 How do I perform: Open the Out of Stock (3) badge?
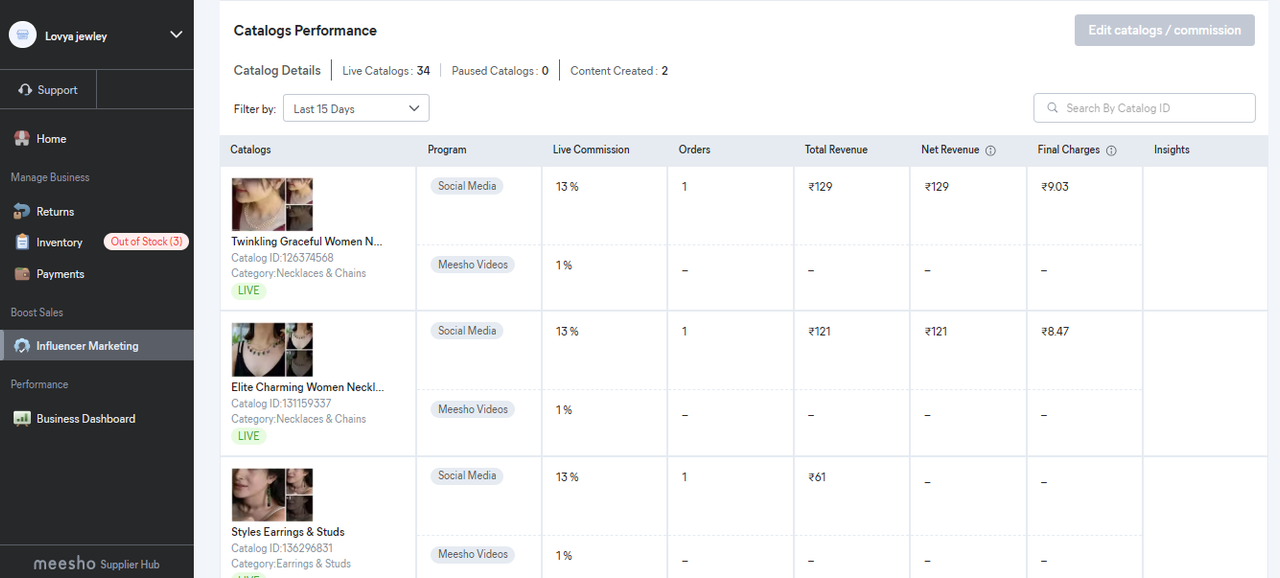pyautogui.click(x=147, y=242)
